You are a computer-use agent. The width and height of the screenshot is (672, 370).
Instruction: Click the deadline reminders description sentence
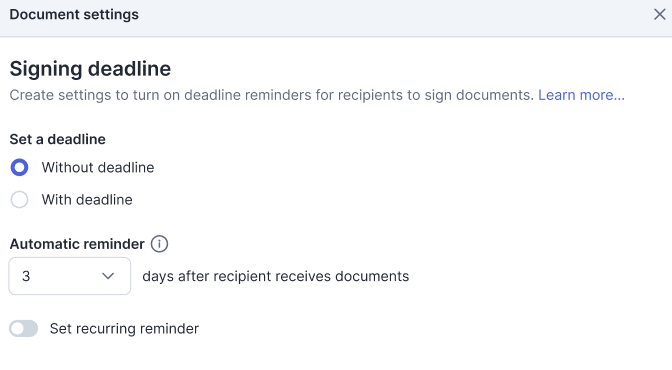click(271, 95)
